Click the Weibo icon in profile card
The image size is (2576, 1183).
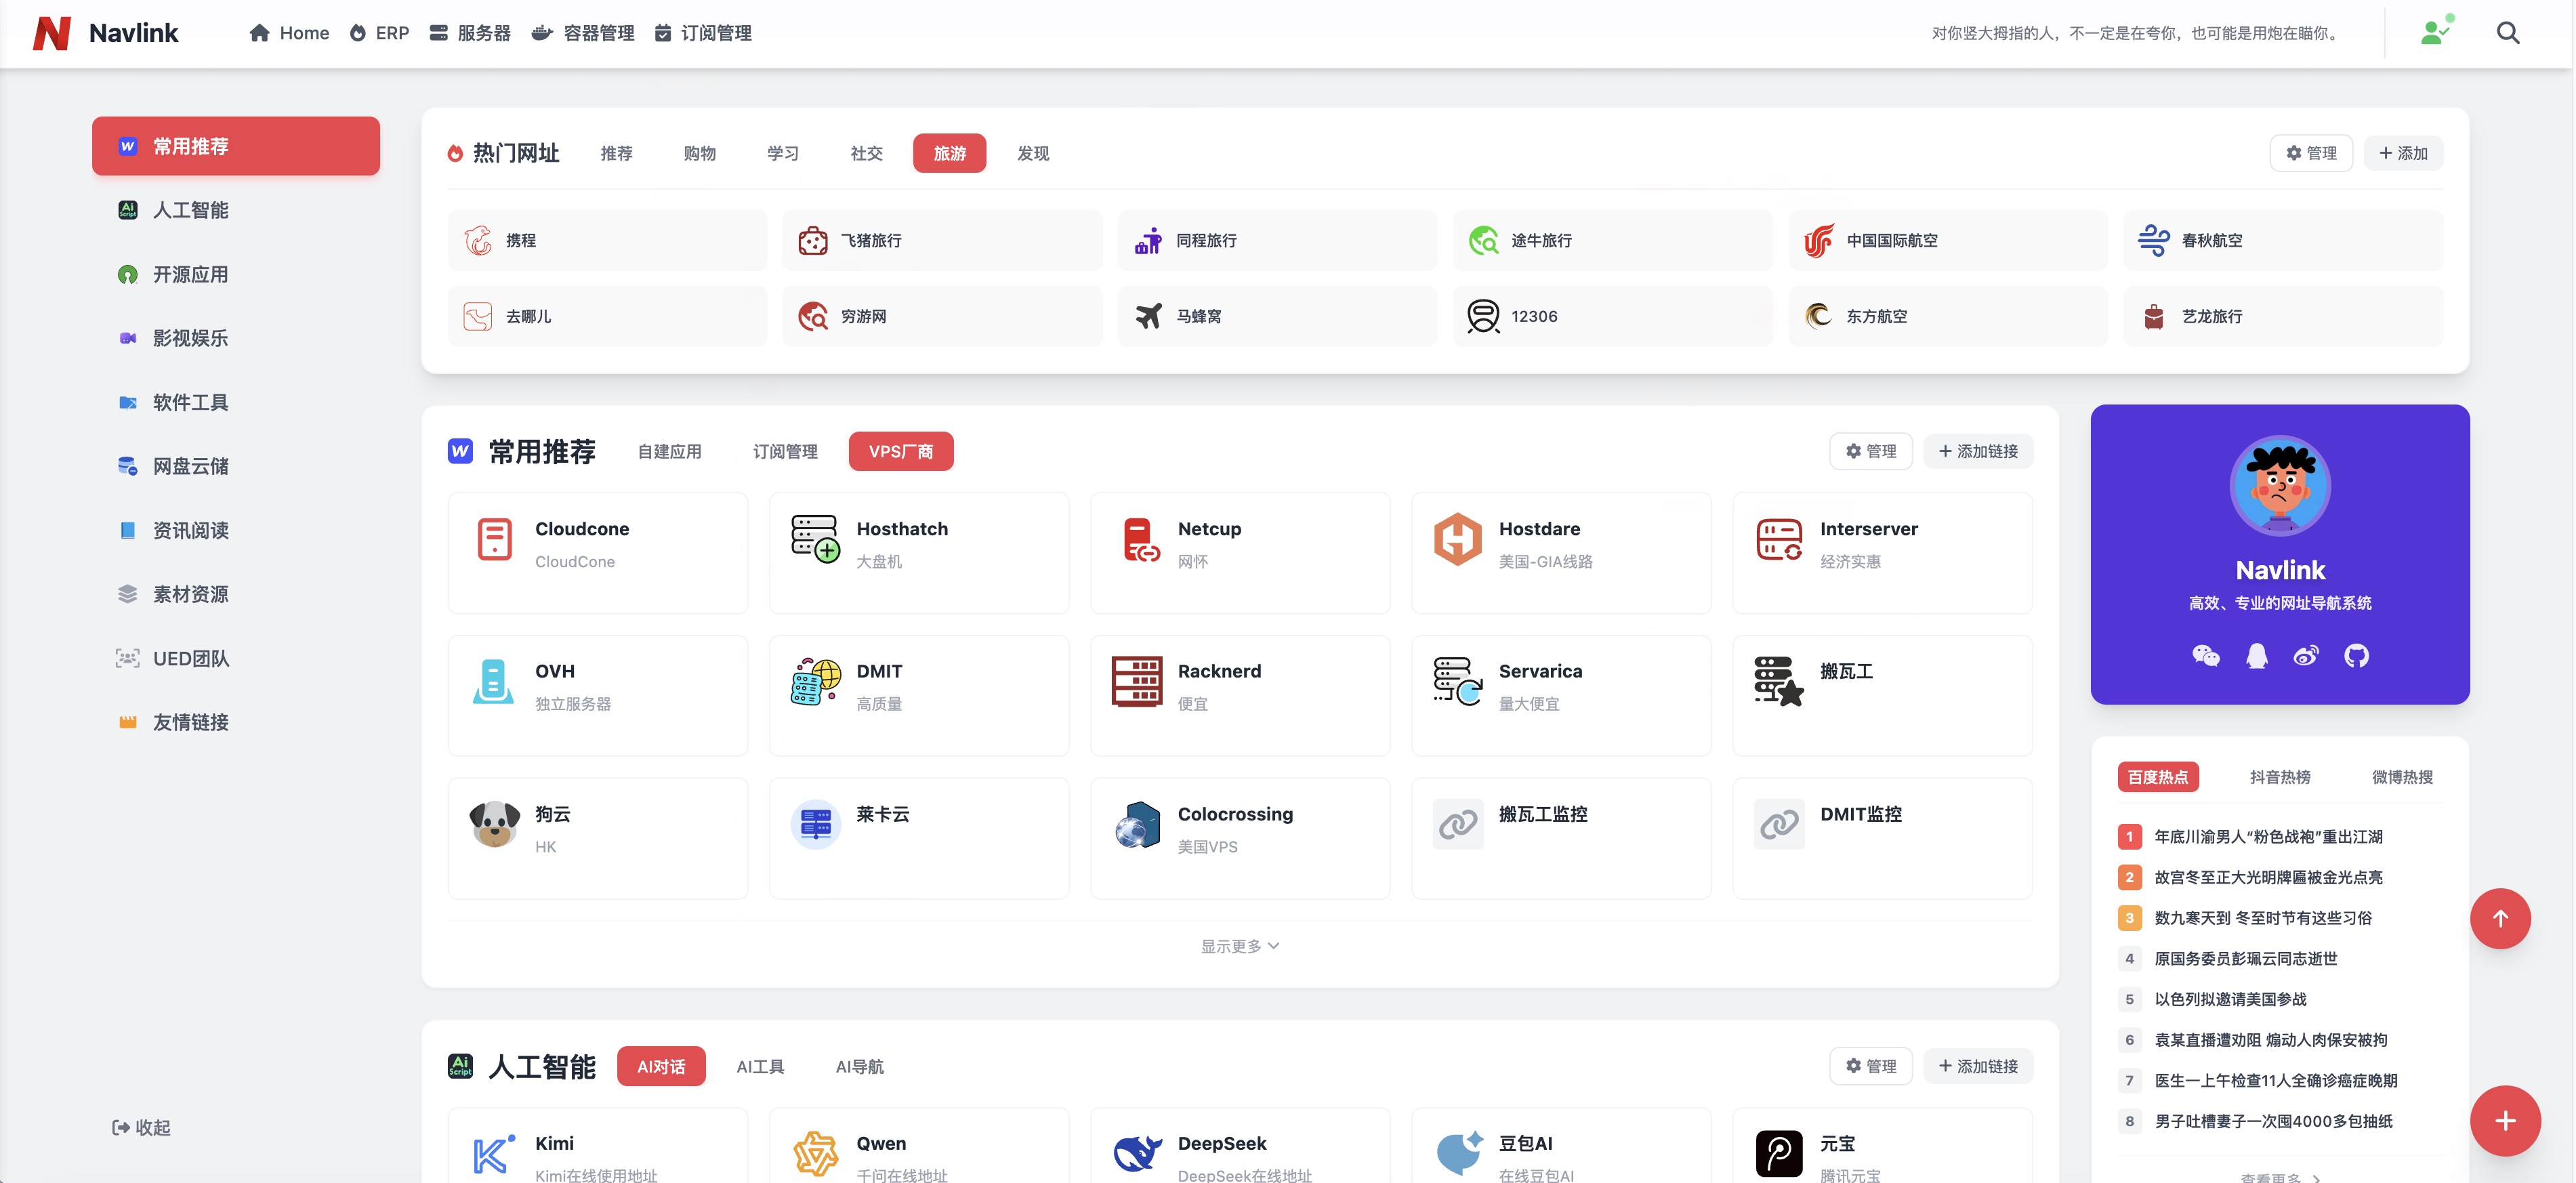click(2306, 656)
